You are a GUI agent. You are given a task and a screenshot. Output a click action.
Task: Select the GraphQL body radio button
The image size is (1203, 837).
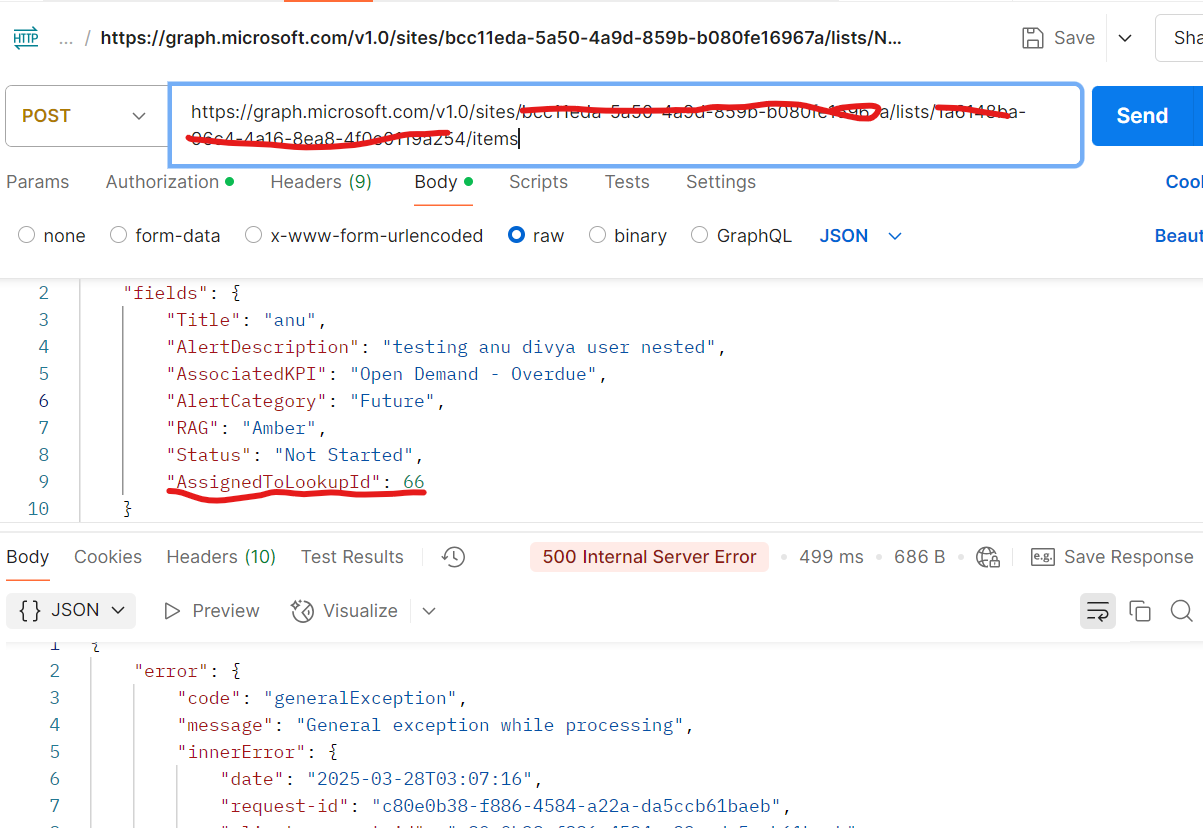(700, 236)
